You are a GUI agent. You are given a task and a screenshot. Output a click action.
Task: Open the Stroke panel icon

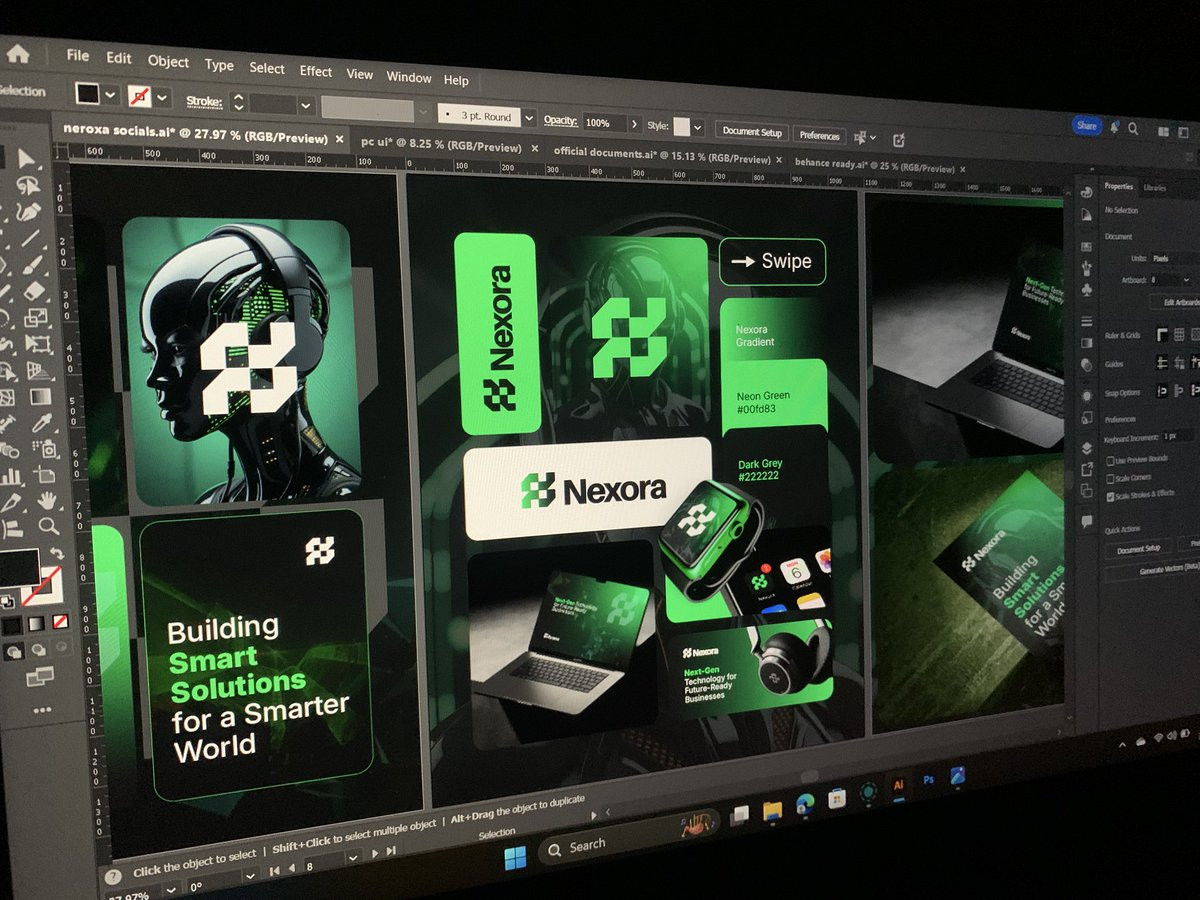pyautogui.click(x=1086, y=321)
